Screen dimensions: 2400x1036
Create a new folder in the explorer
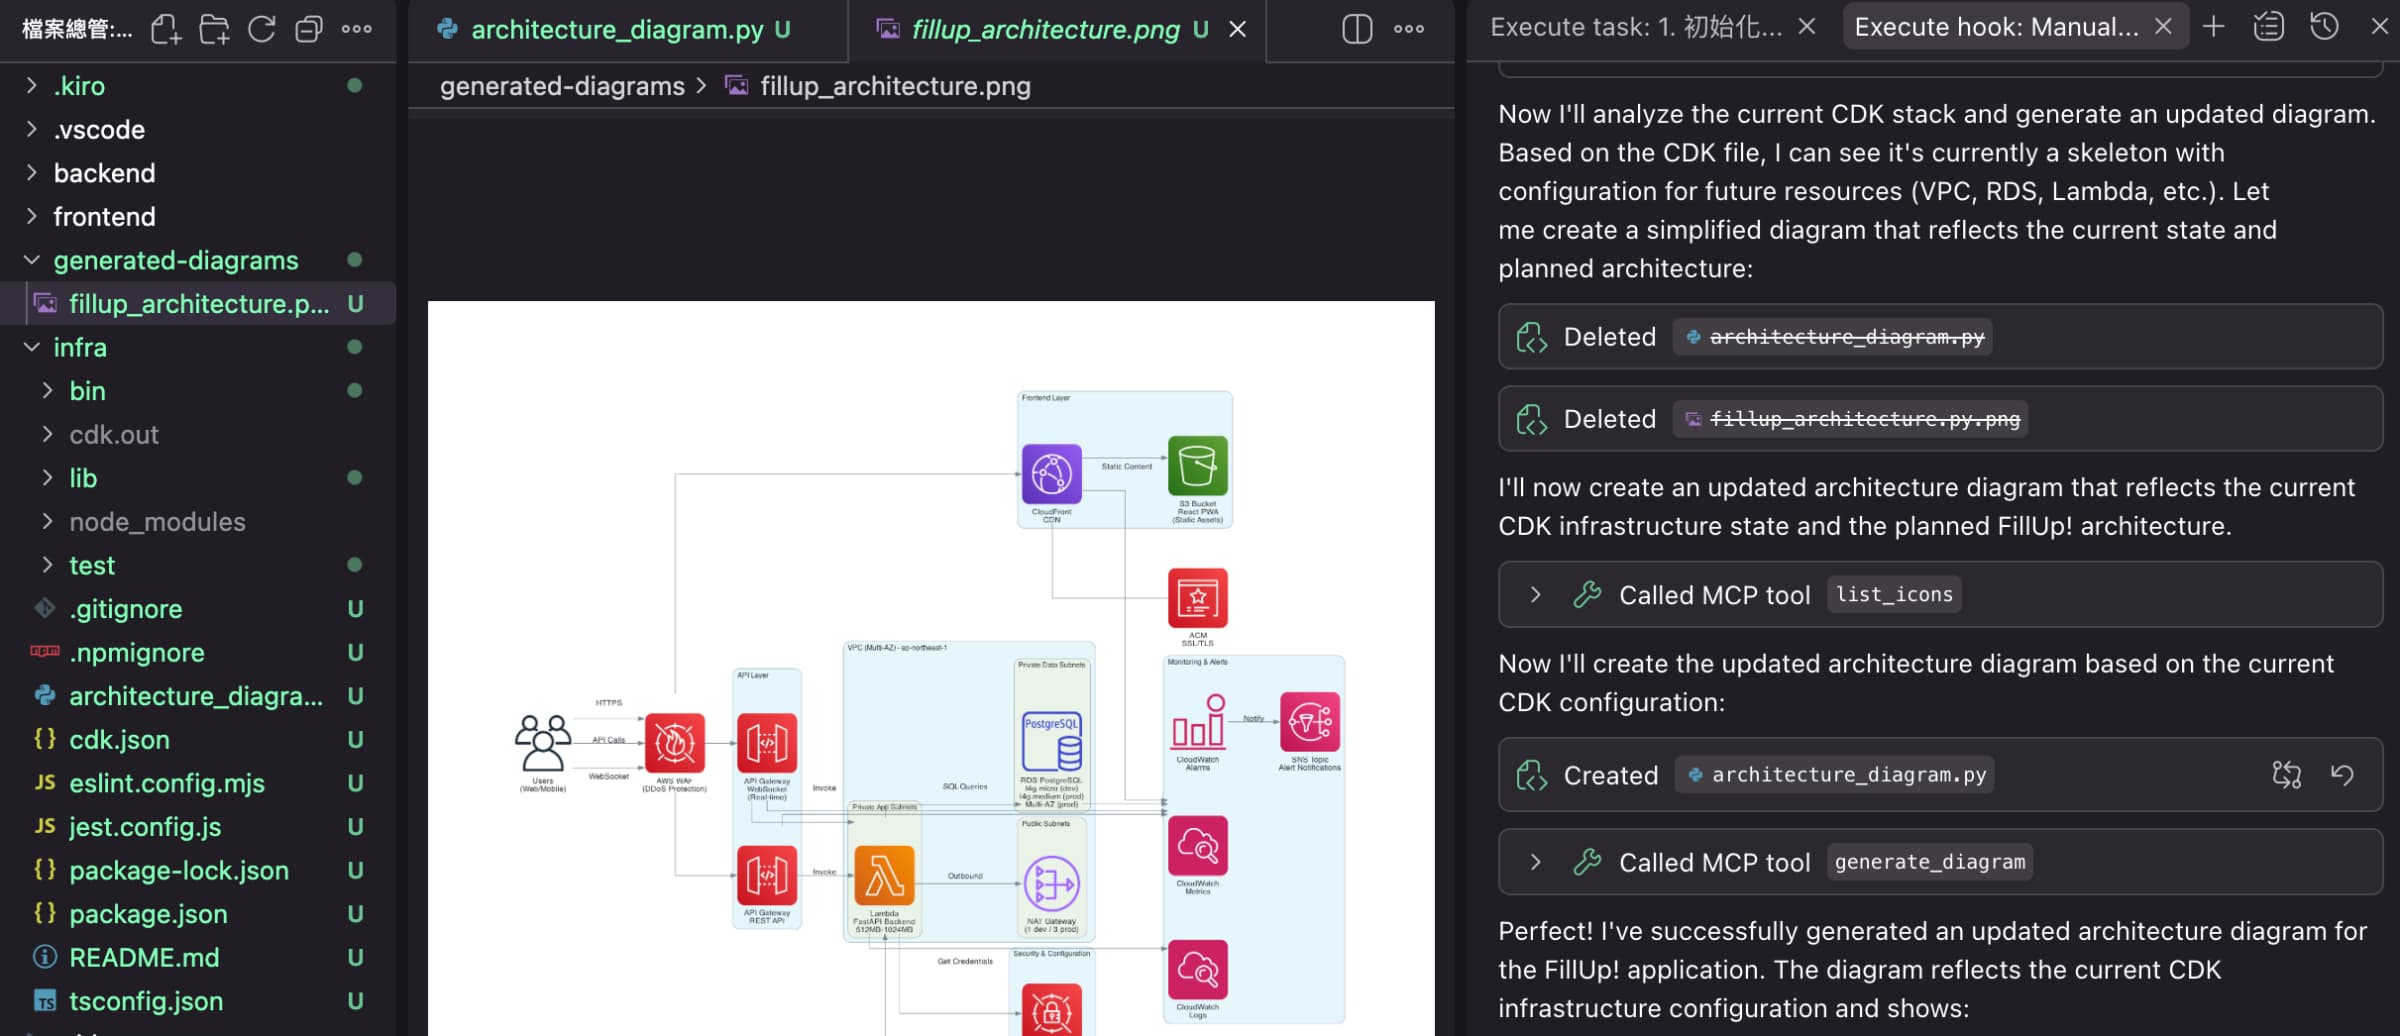[214, 29]
